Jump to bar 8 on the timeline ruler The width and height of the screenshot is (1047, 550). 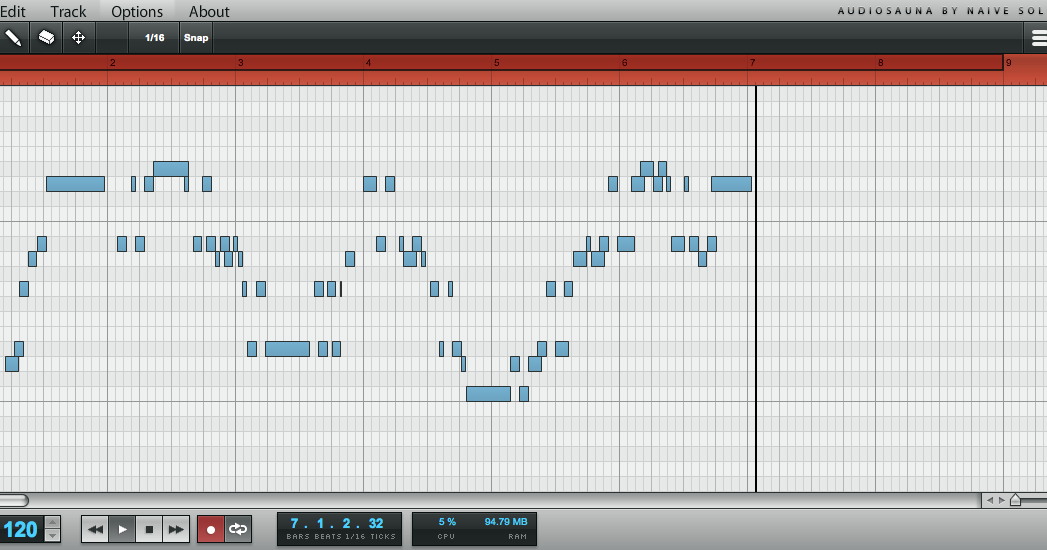click(x=880, y=63)
